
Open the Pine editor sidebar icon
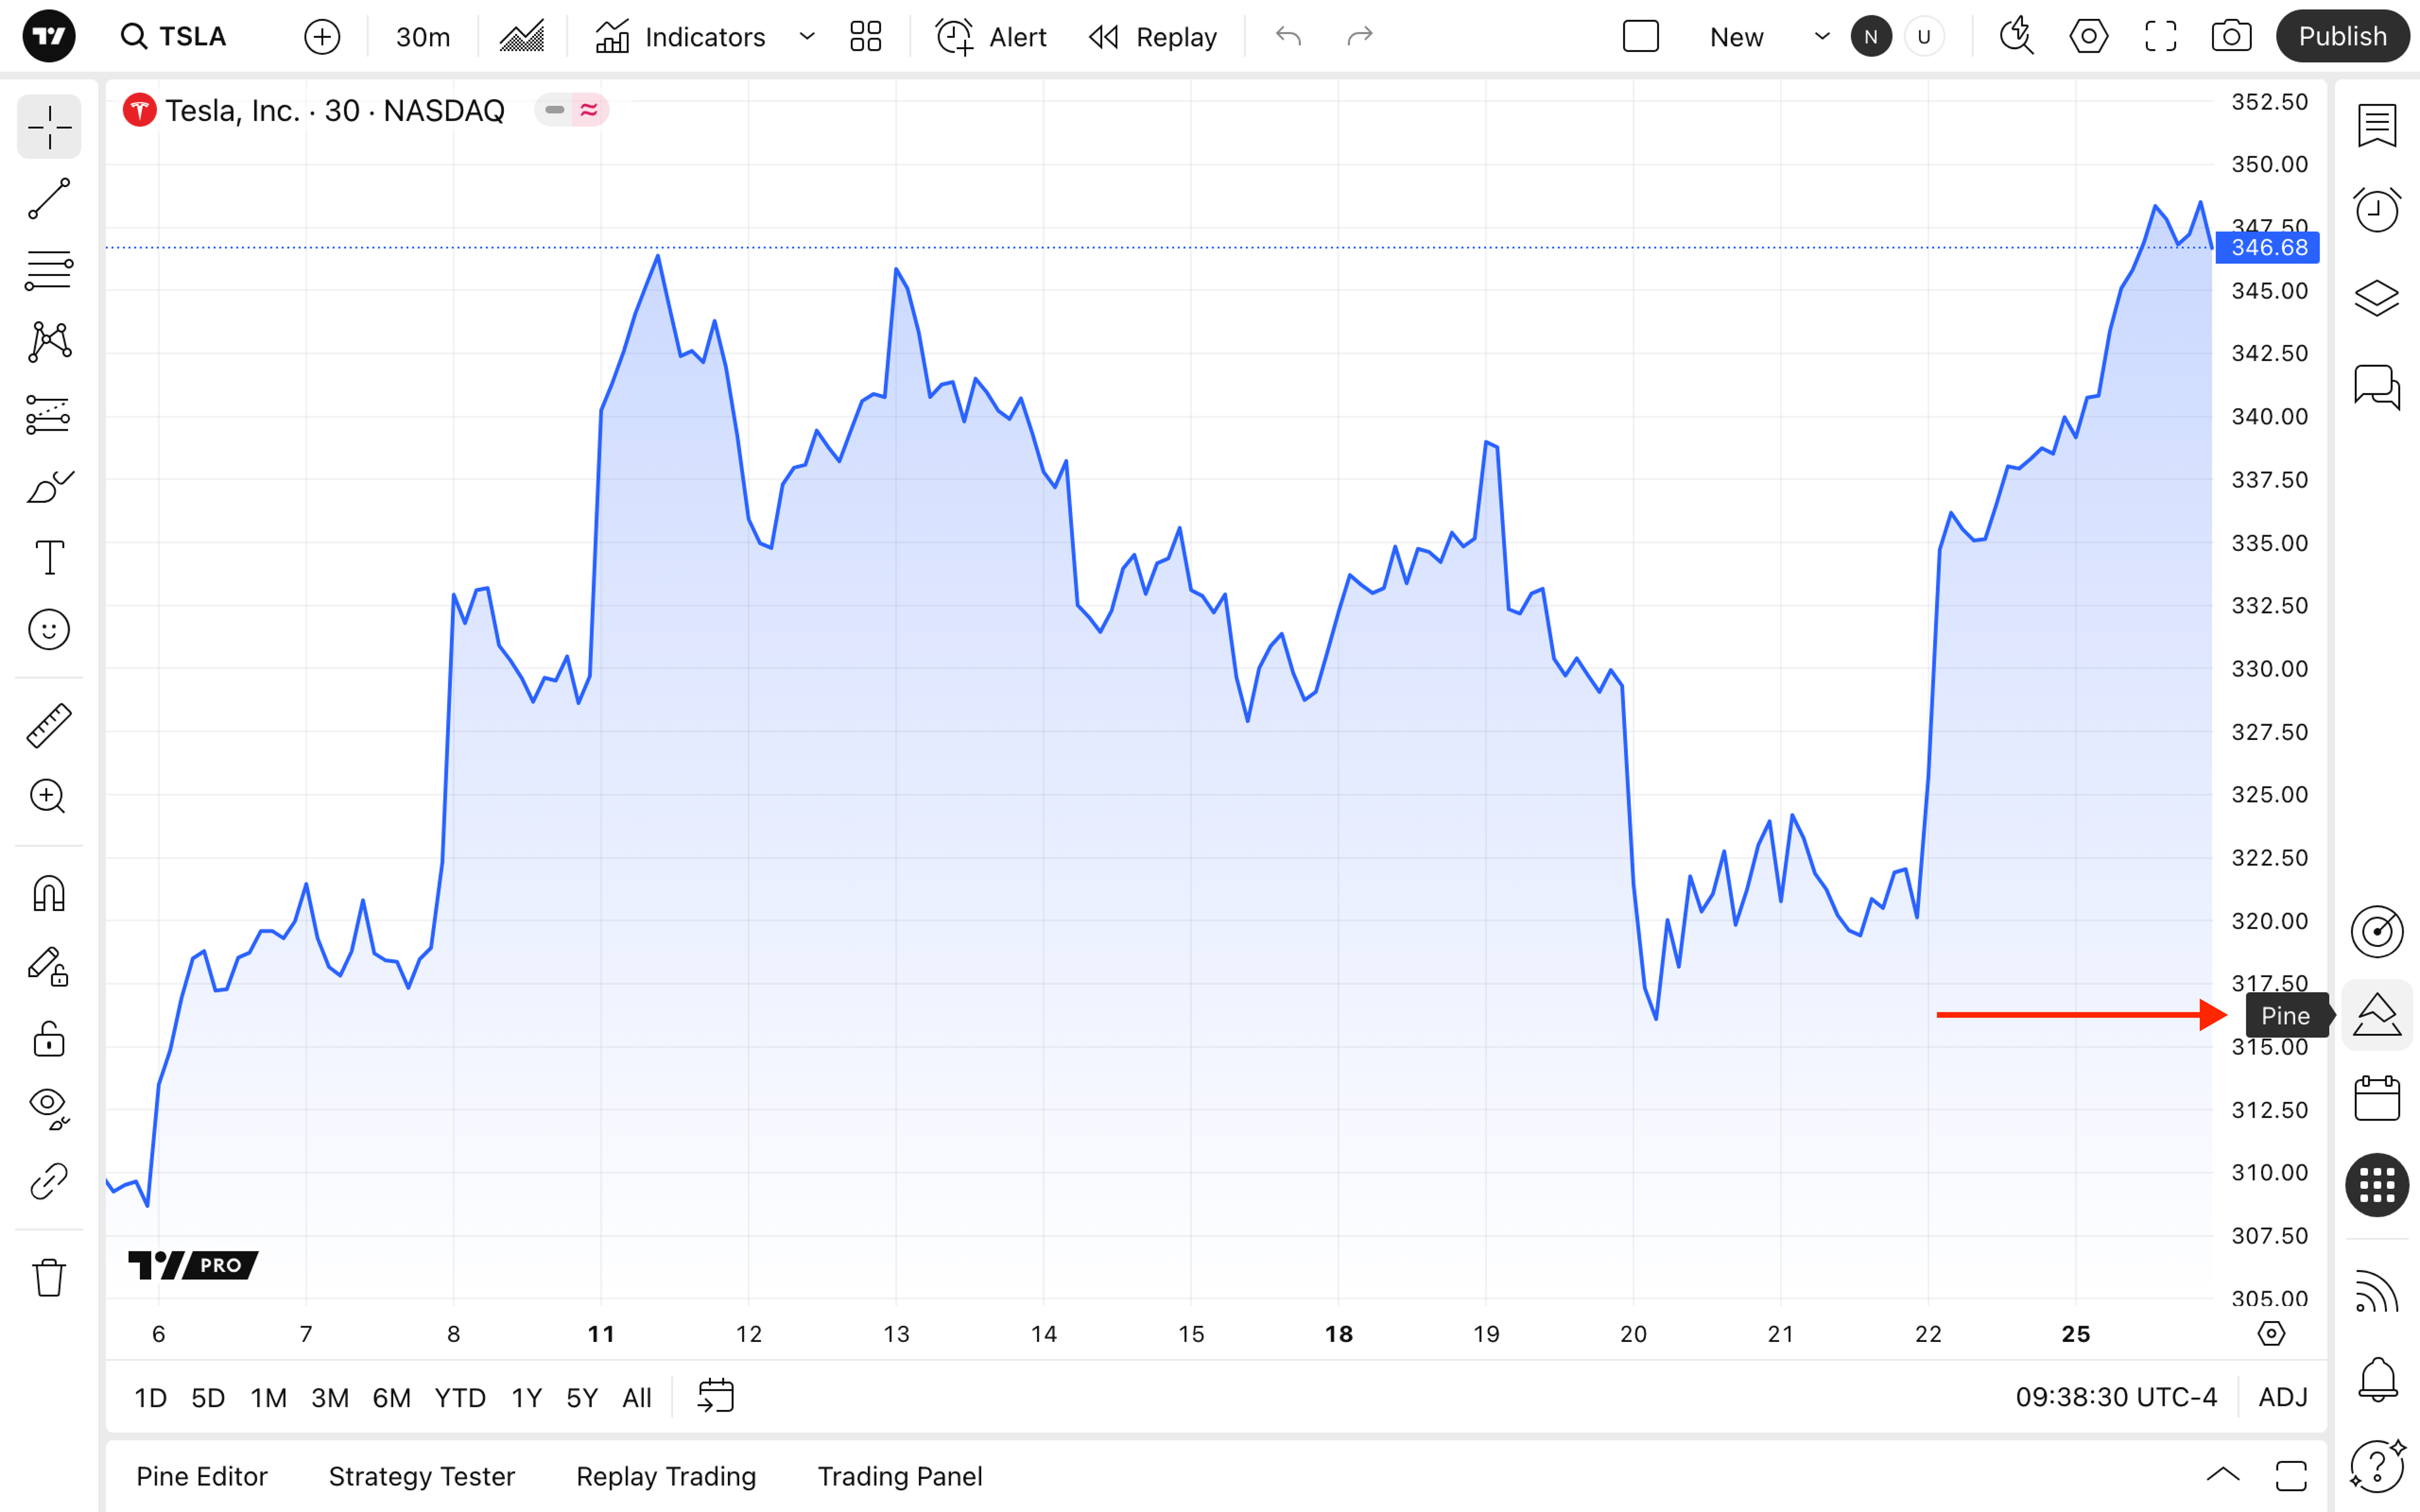tap(2376, 1015)
